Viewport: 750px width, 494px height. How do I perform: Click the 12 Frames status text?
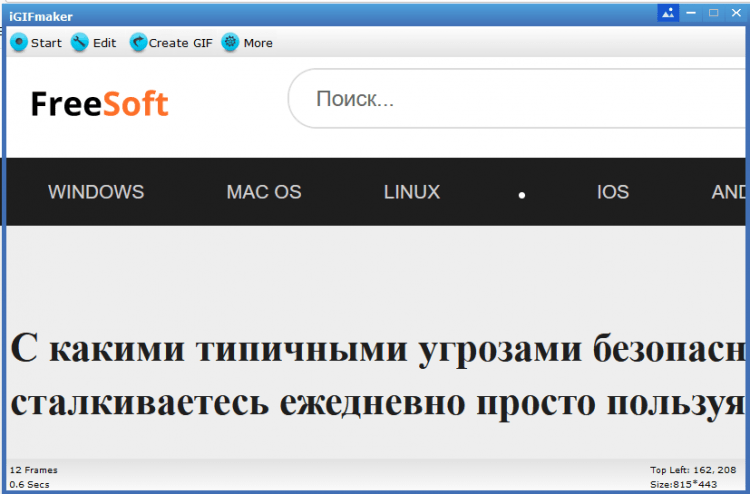(x=34, y=469)
